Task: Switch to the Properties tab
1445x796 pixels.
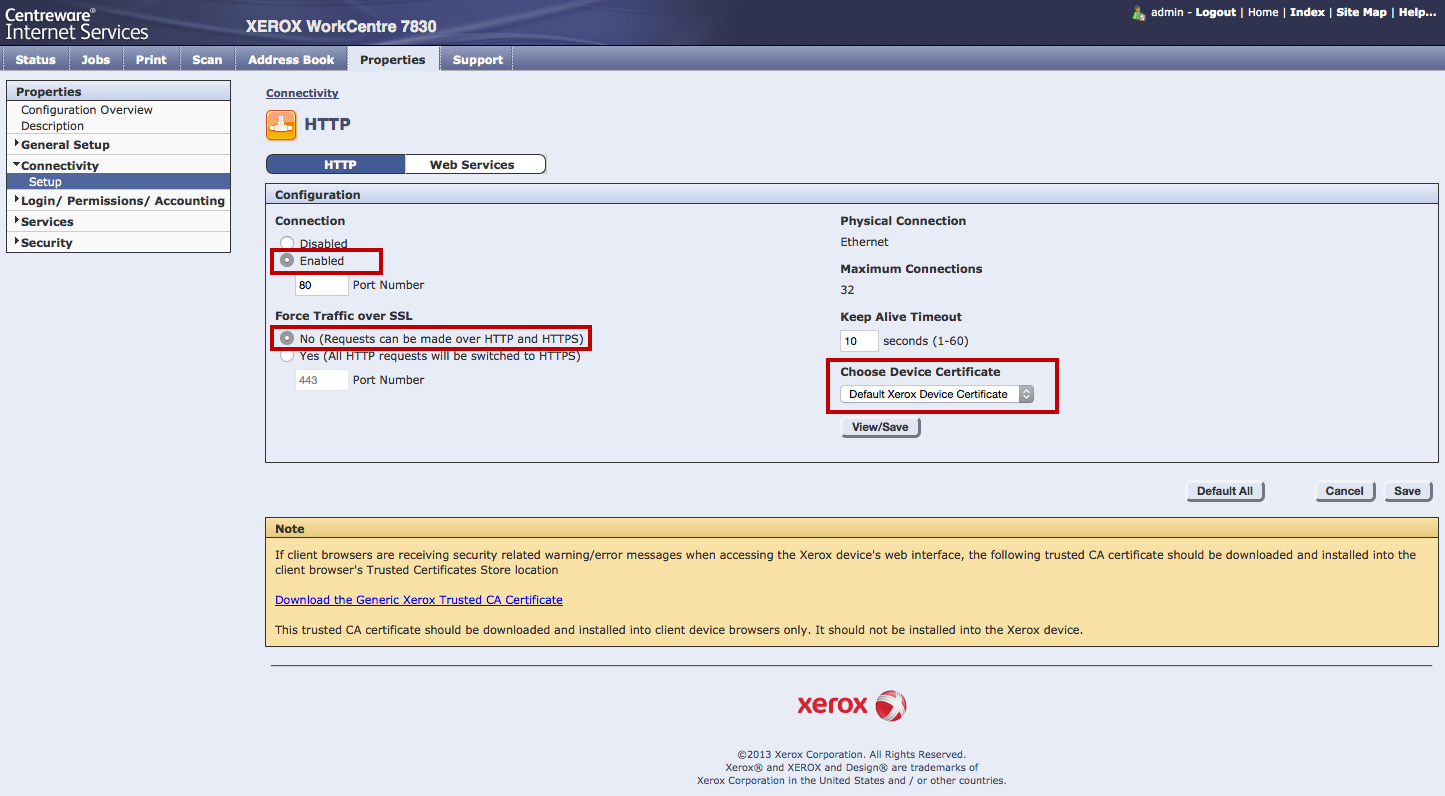Action: (x=393, y=59)
